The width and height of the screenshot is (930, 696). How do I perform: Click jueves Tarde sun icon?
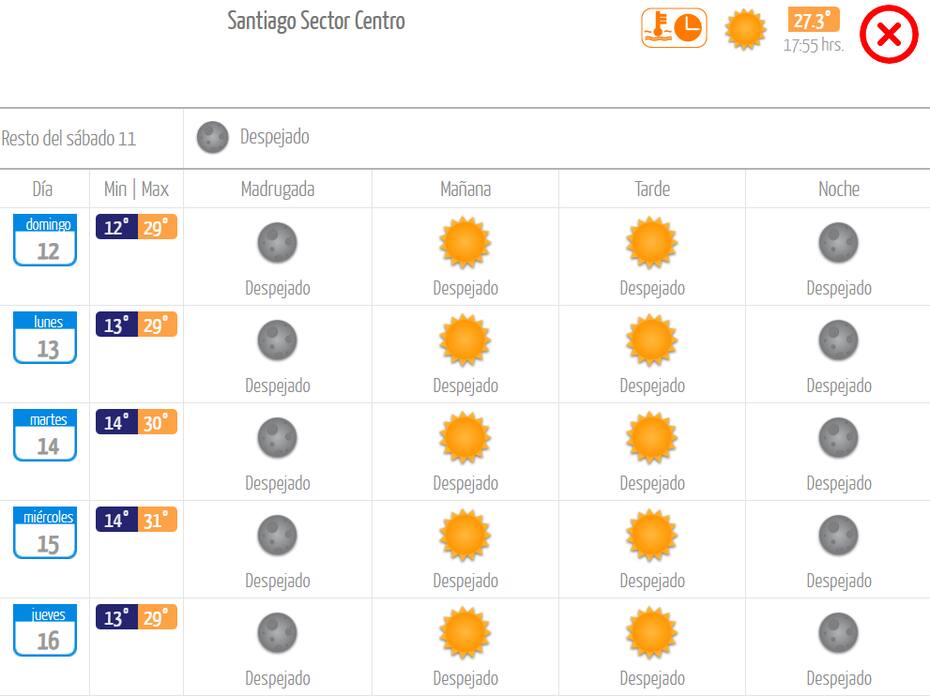point(652,632)
